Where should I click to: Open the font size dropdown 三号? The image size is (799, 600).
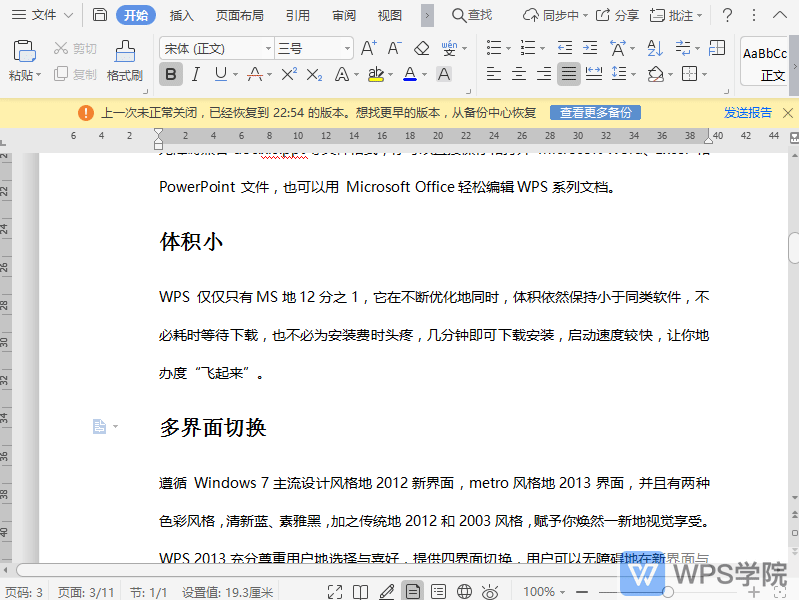314,48
